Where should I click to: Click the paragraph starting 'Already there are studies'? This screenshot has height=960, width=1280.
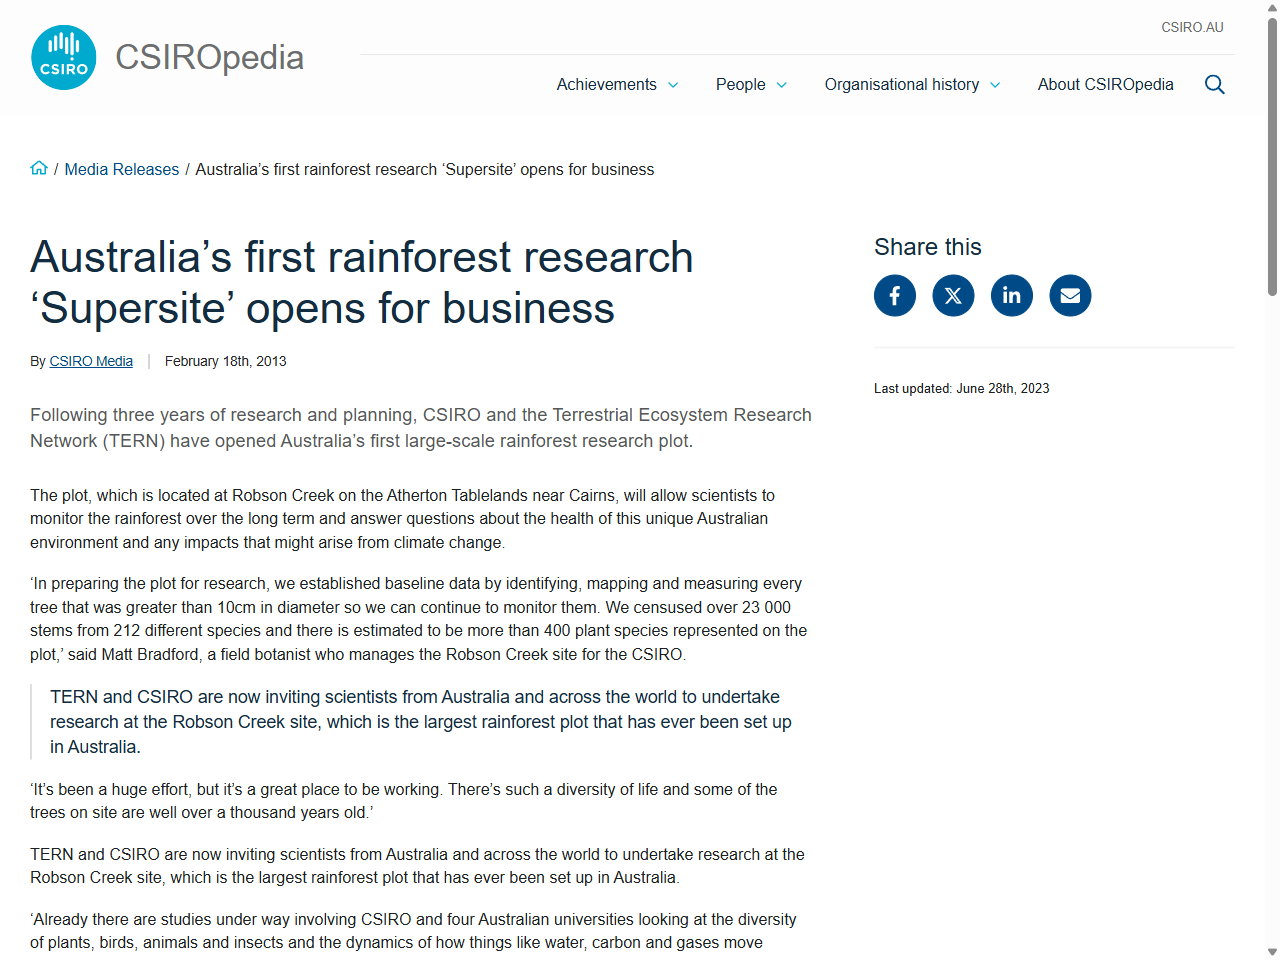point(413,931)
